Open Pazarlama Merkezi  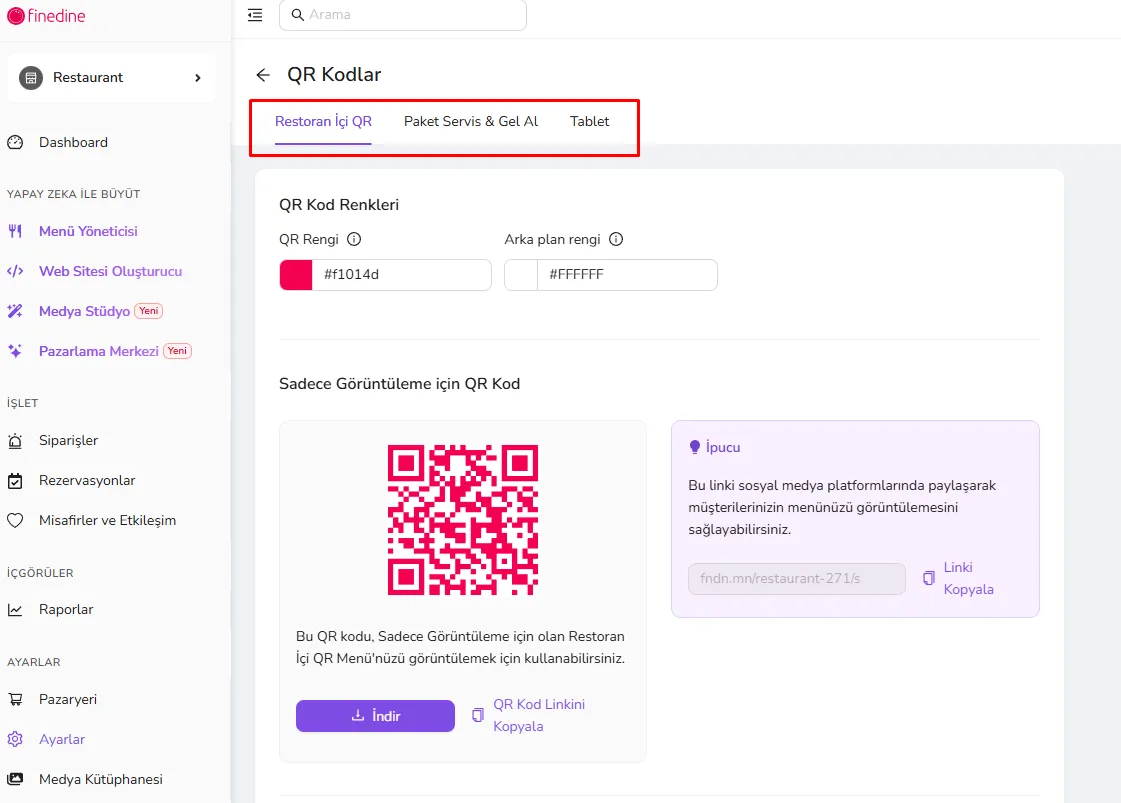[x=99, y=351]
